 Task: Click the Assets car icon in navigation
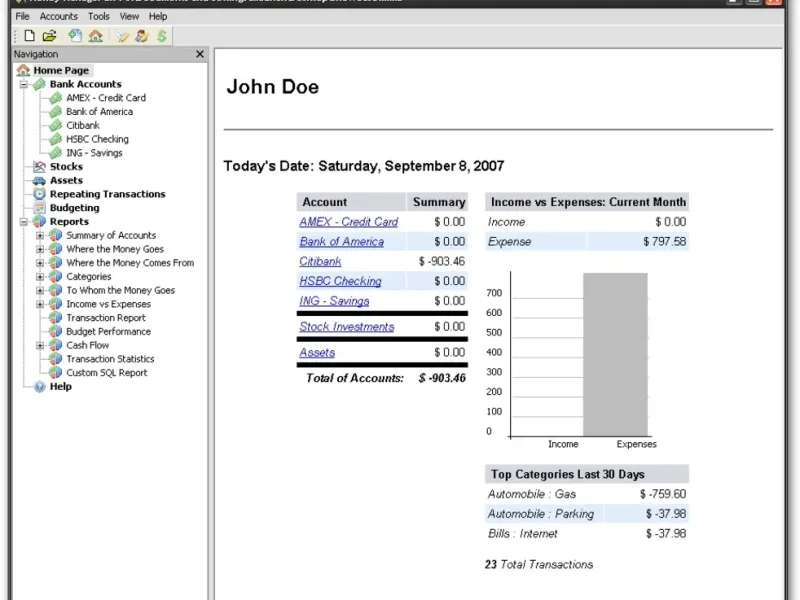pyautogui.click(x=39, y=180)
